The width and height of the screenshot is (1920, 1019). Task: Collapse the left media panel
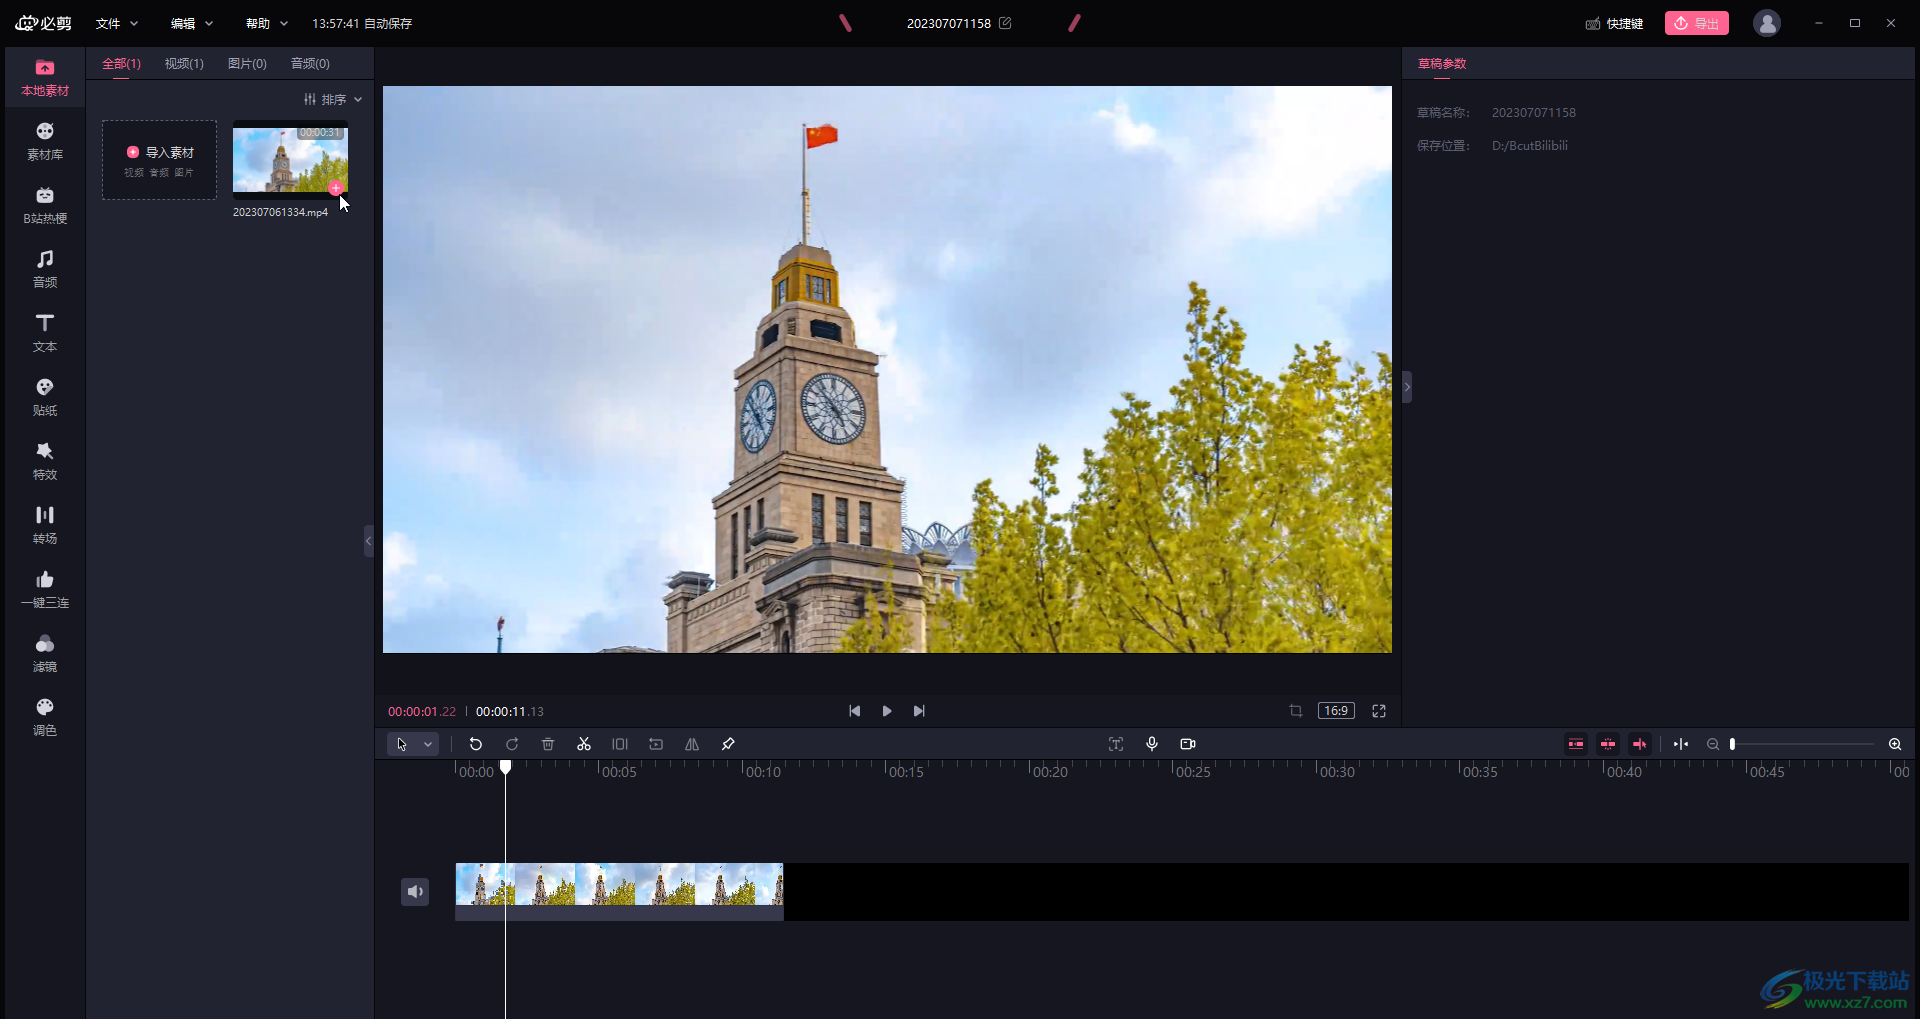pyautogui.click(x=368, y=541)
